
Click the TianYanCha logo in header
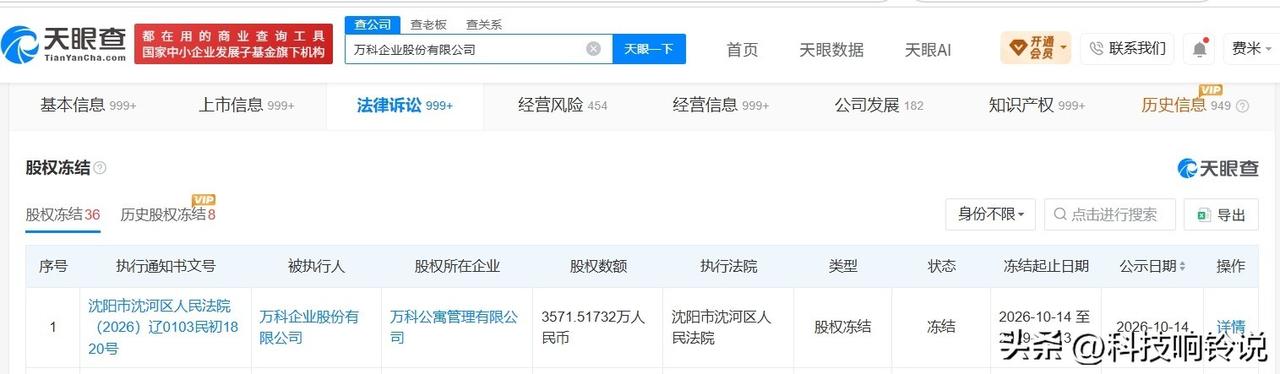[x=64, y=44]
